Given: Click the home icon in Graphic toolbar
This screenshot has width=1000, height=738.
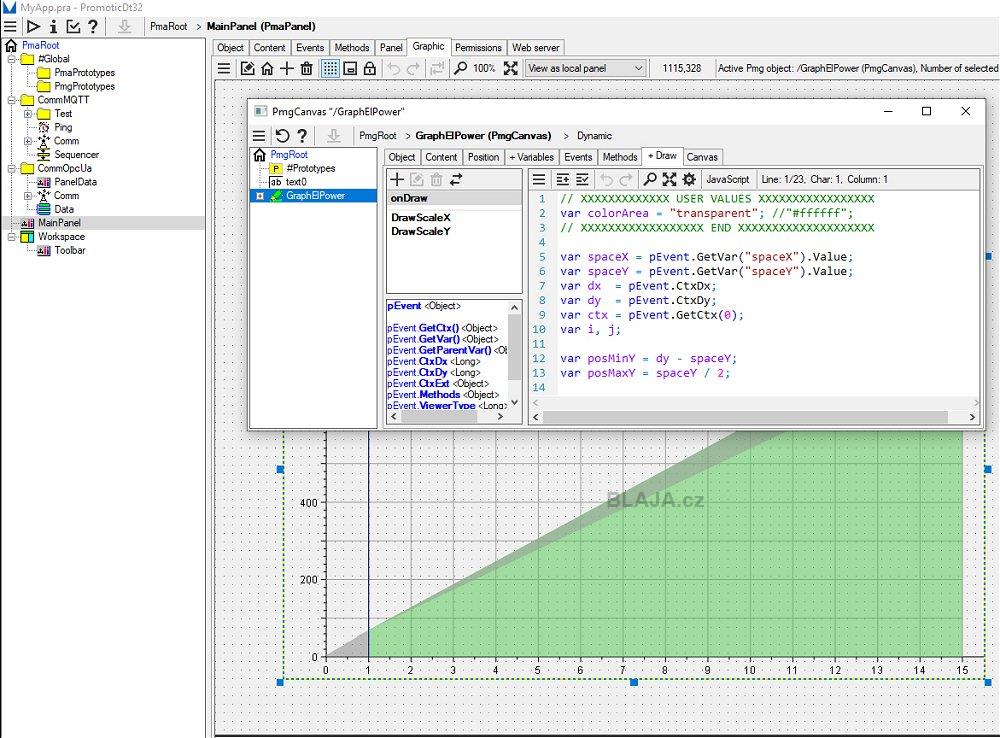Looking at the screenshot, I should tap(267, 68).
